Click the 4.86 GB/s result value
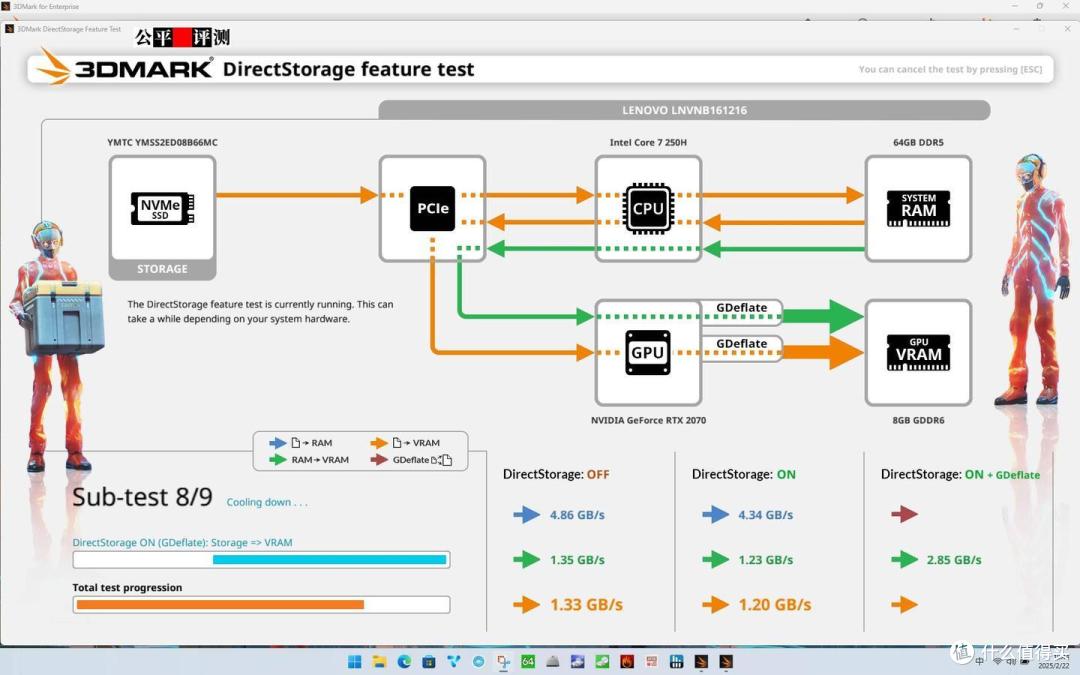Viewport: 1080px width, 675px height. coord(577,515)
